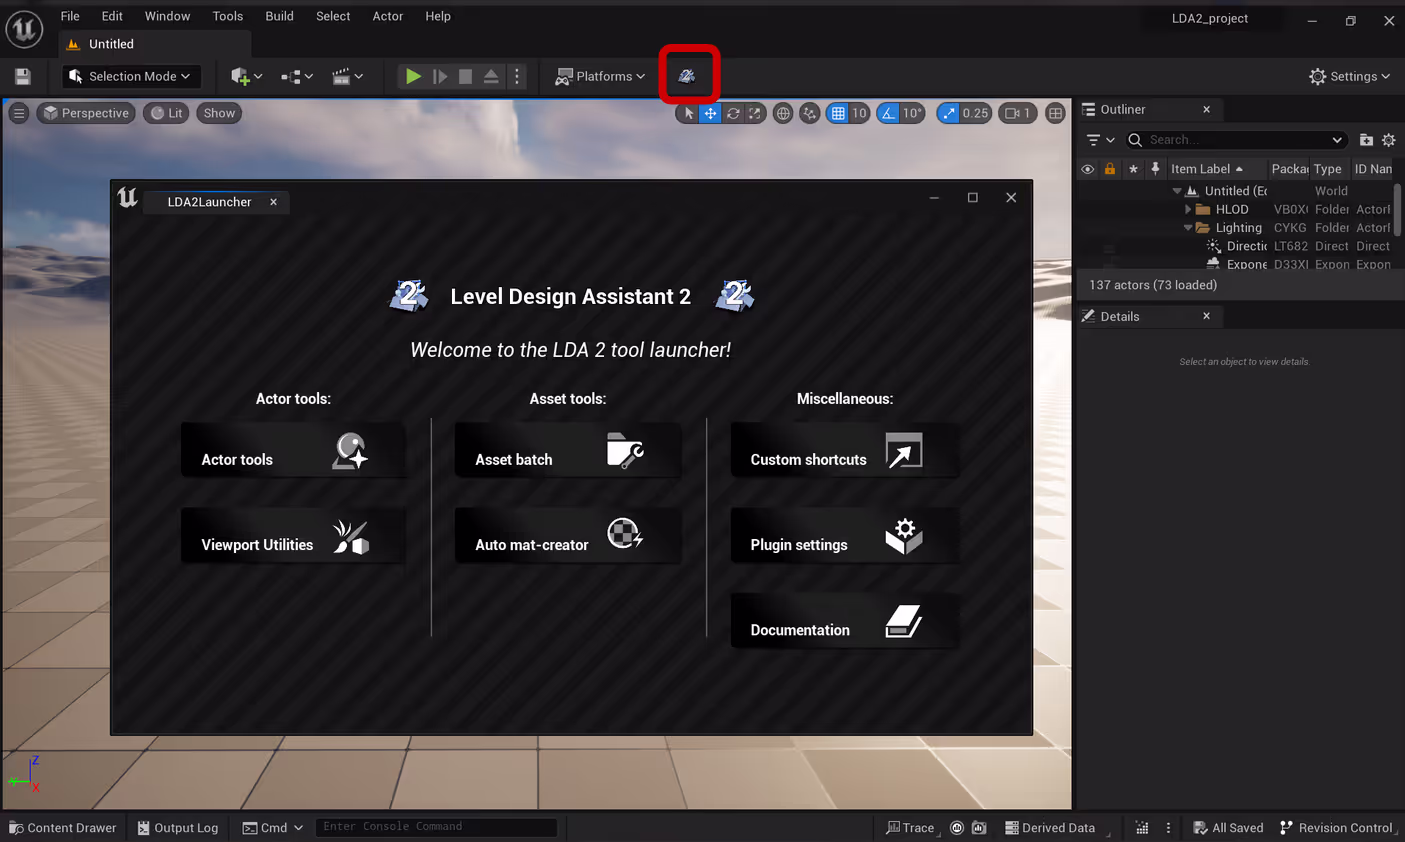Toggle the world coordinate system globe icon
1405x842 pixels.
click(783, 113)
